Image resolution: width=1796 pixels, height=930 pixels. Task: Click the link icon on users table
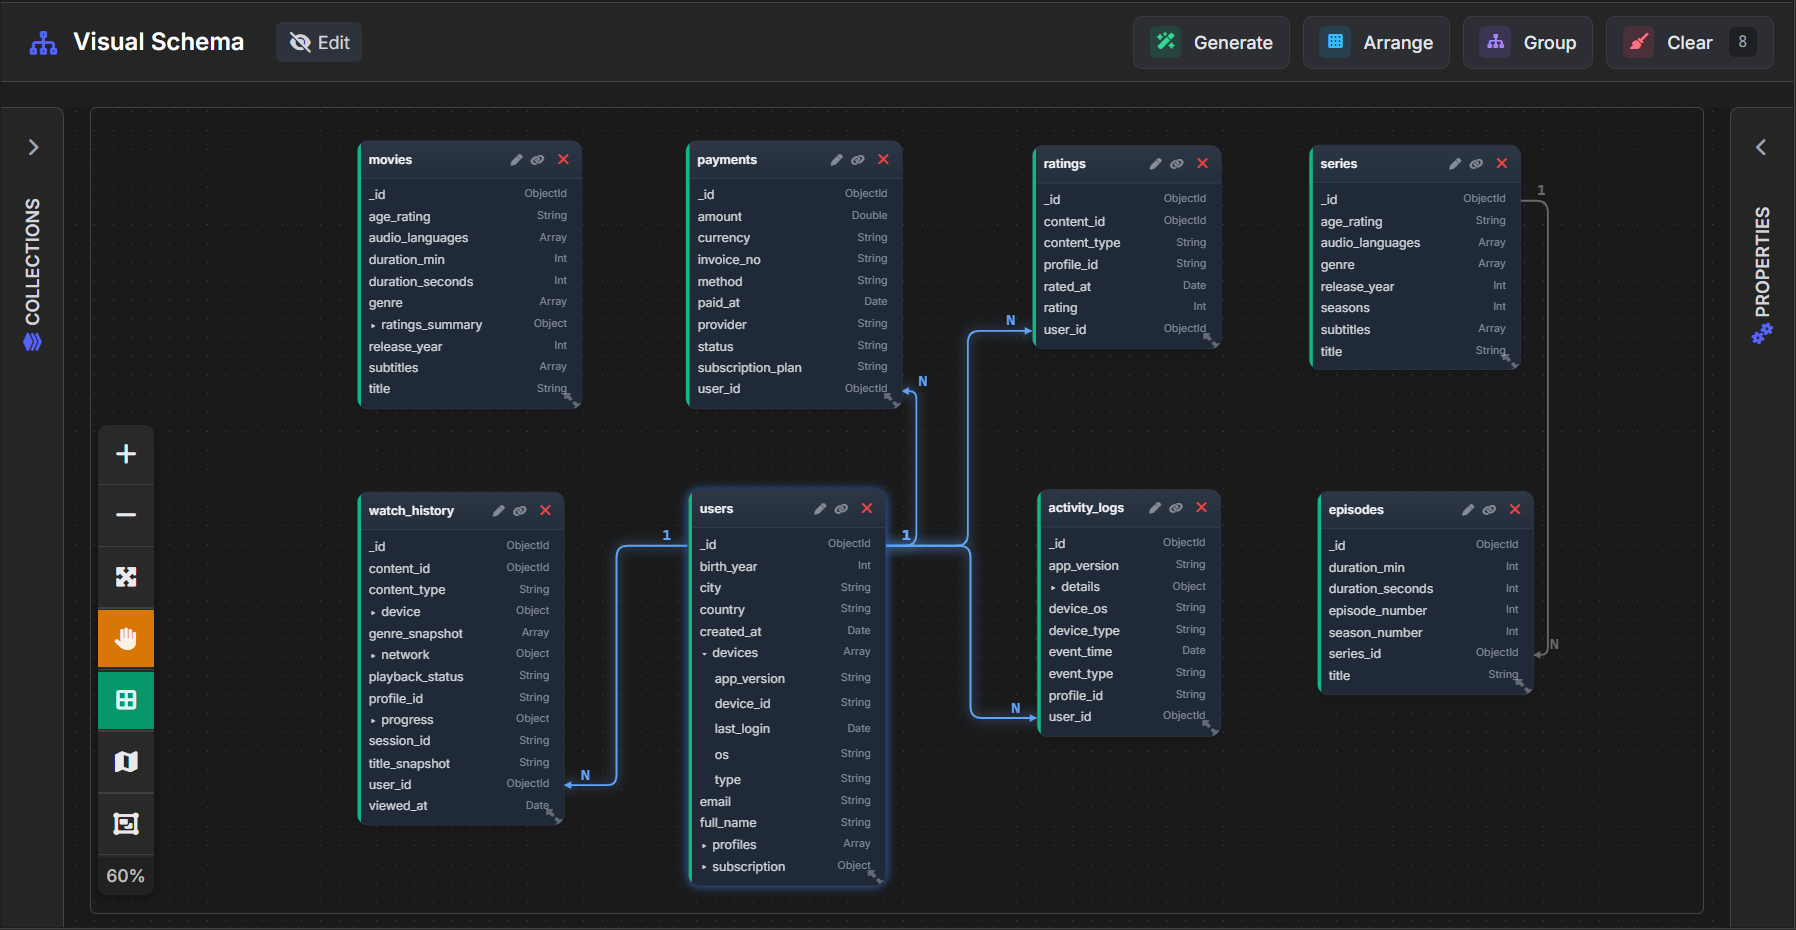point(842,509)
